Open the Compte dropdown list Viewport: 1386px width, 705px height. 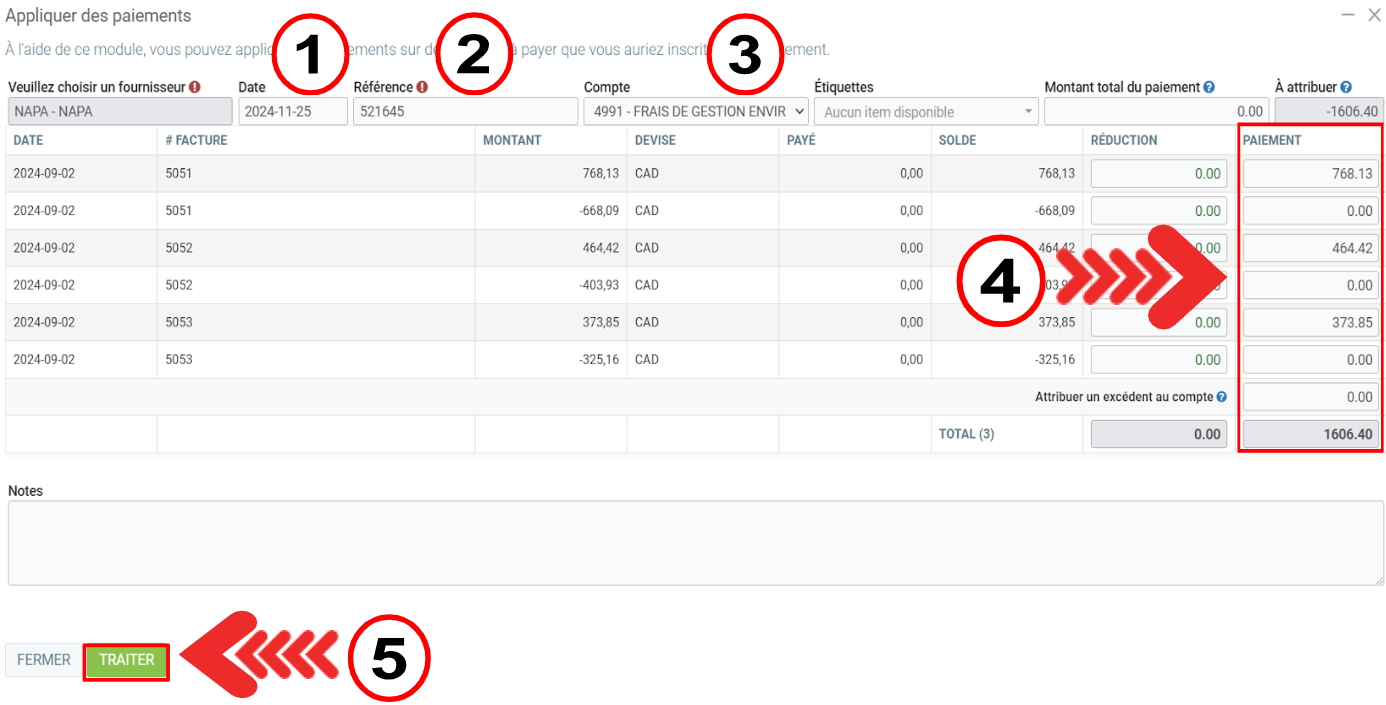[695, 112]
